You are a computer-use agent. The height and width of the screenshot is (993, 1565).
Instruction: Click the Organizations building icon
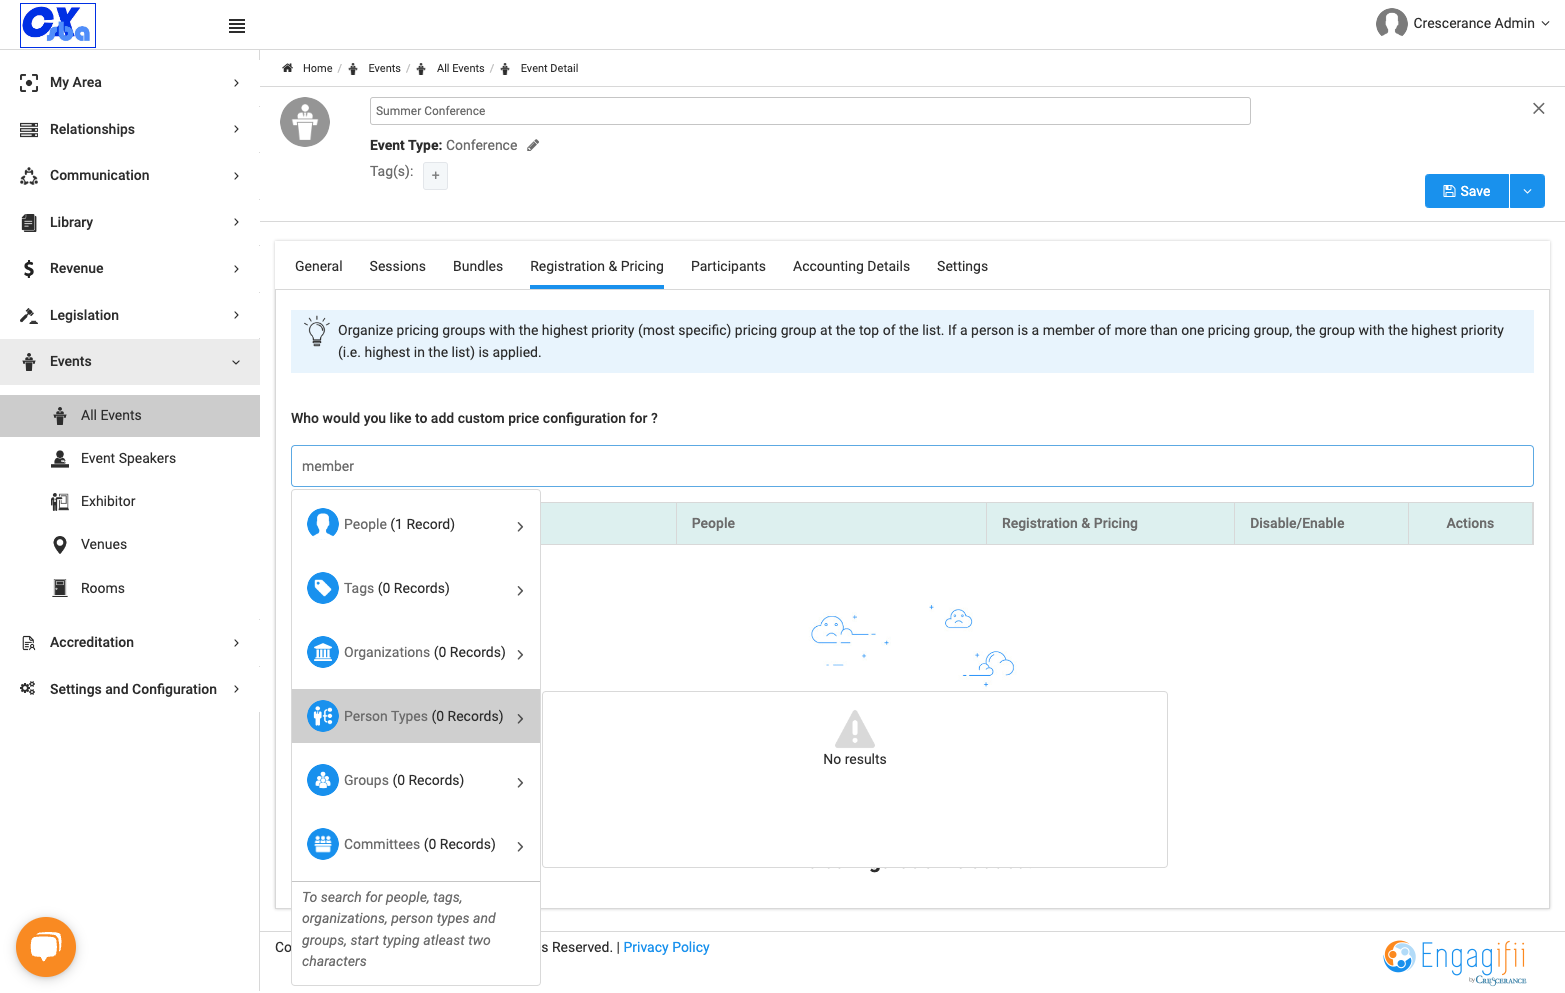point(322,652)
